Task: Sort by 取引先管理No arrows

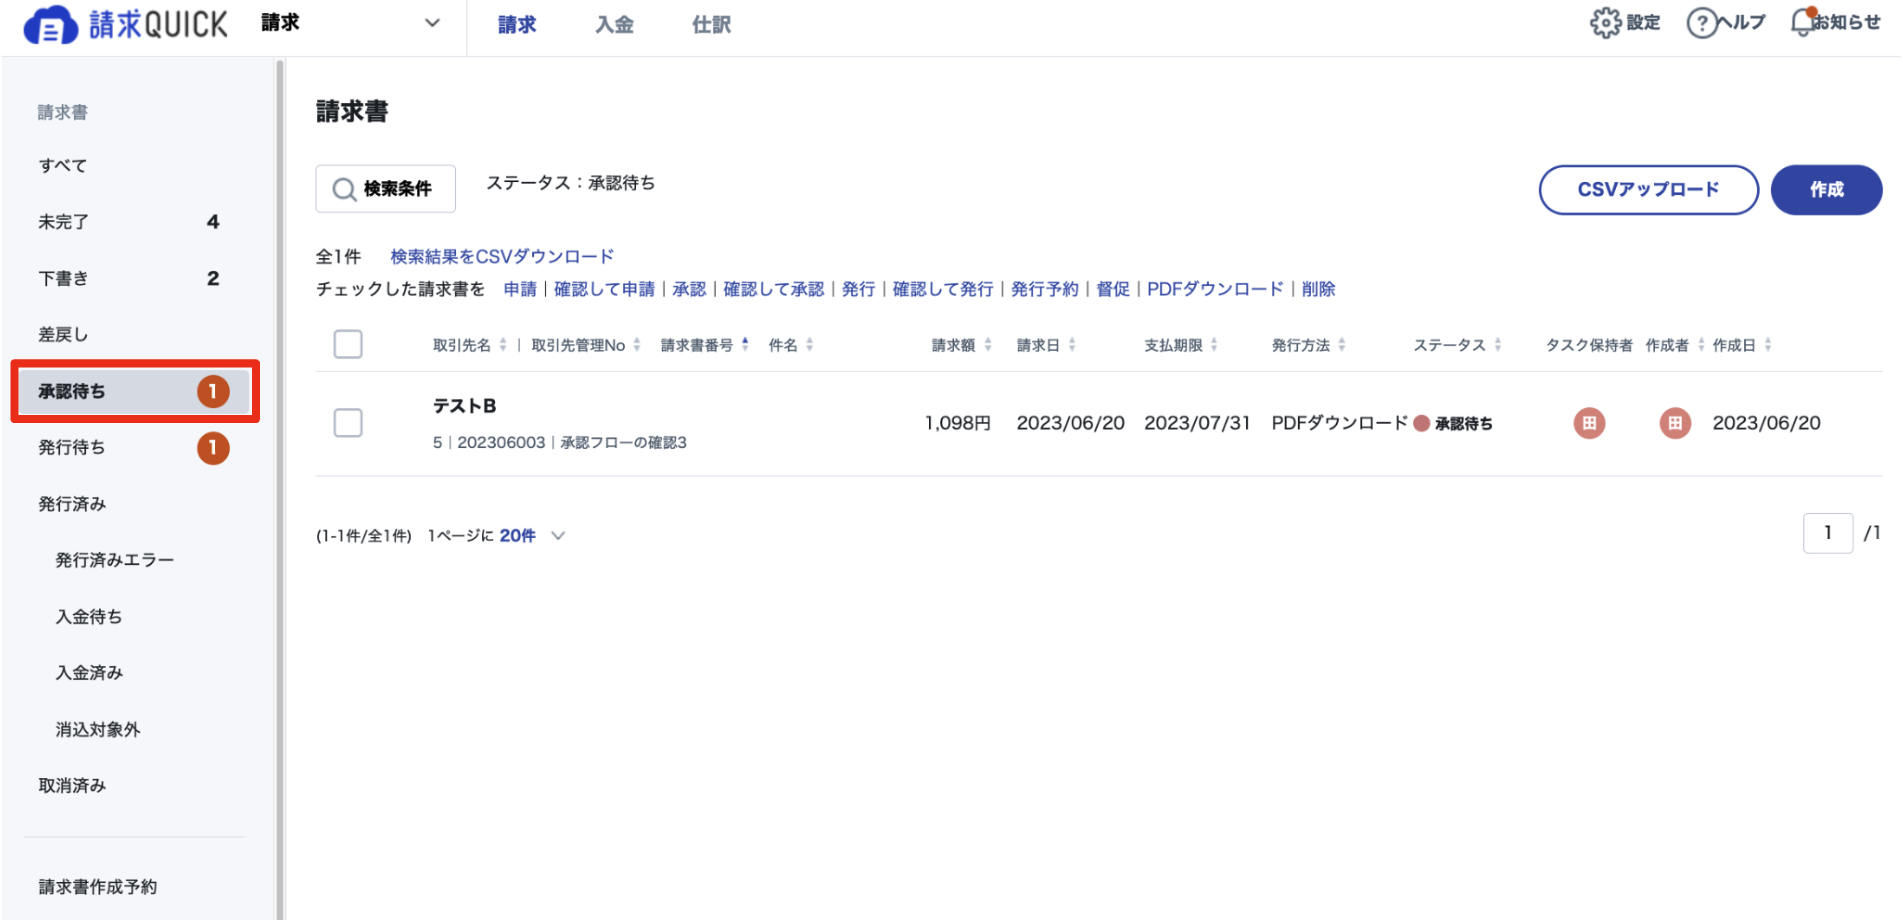Action: (x=637, y=345)
